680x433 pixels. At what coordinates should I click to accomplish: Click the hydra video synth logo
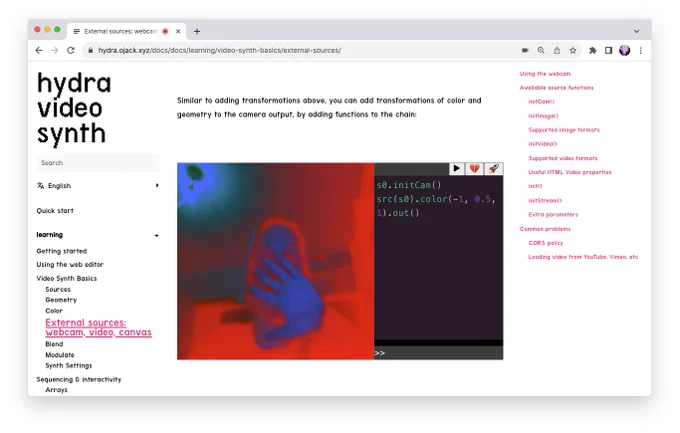tap(74, 108)
